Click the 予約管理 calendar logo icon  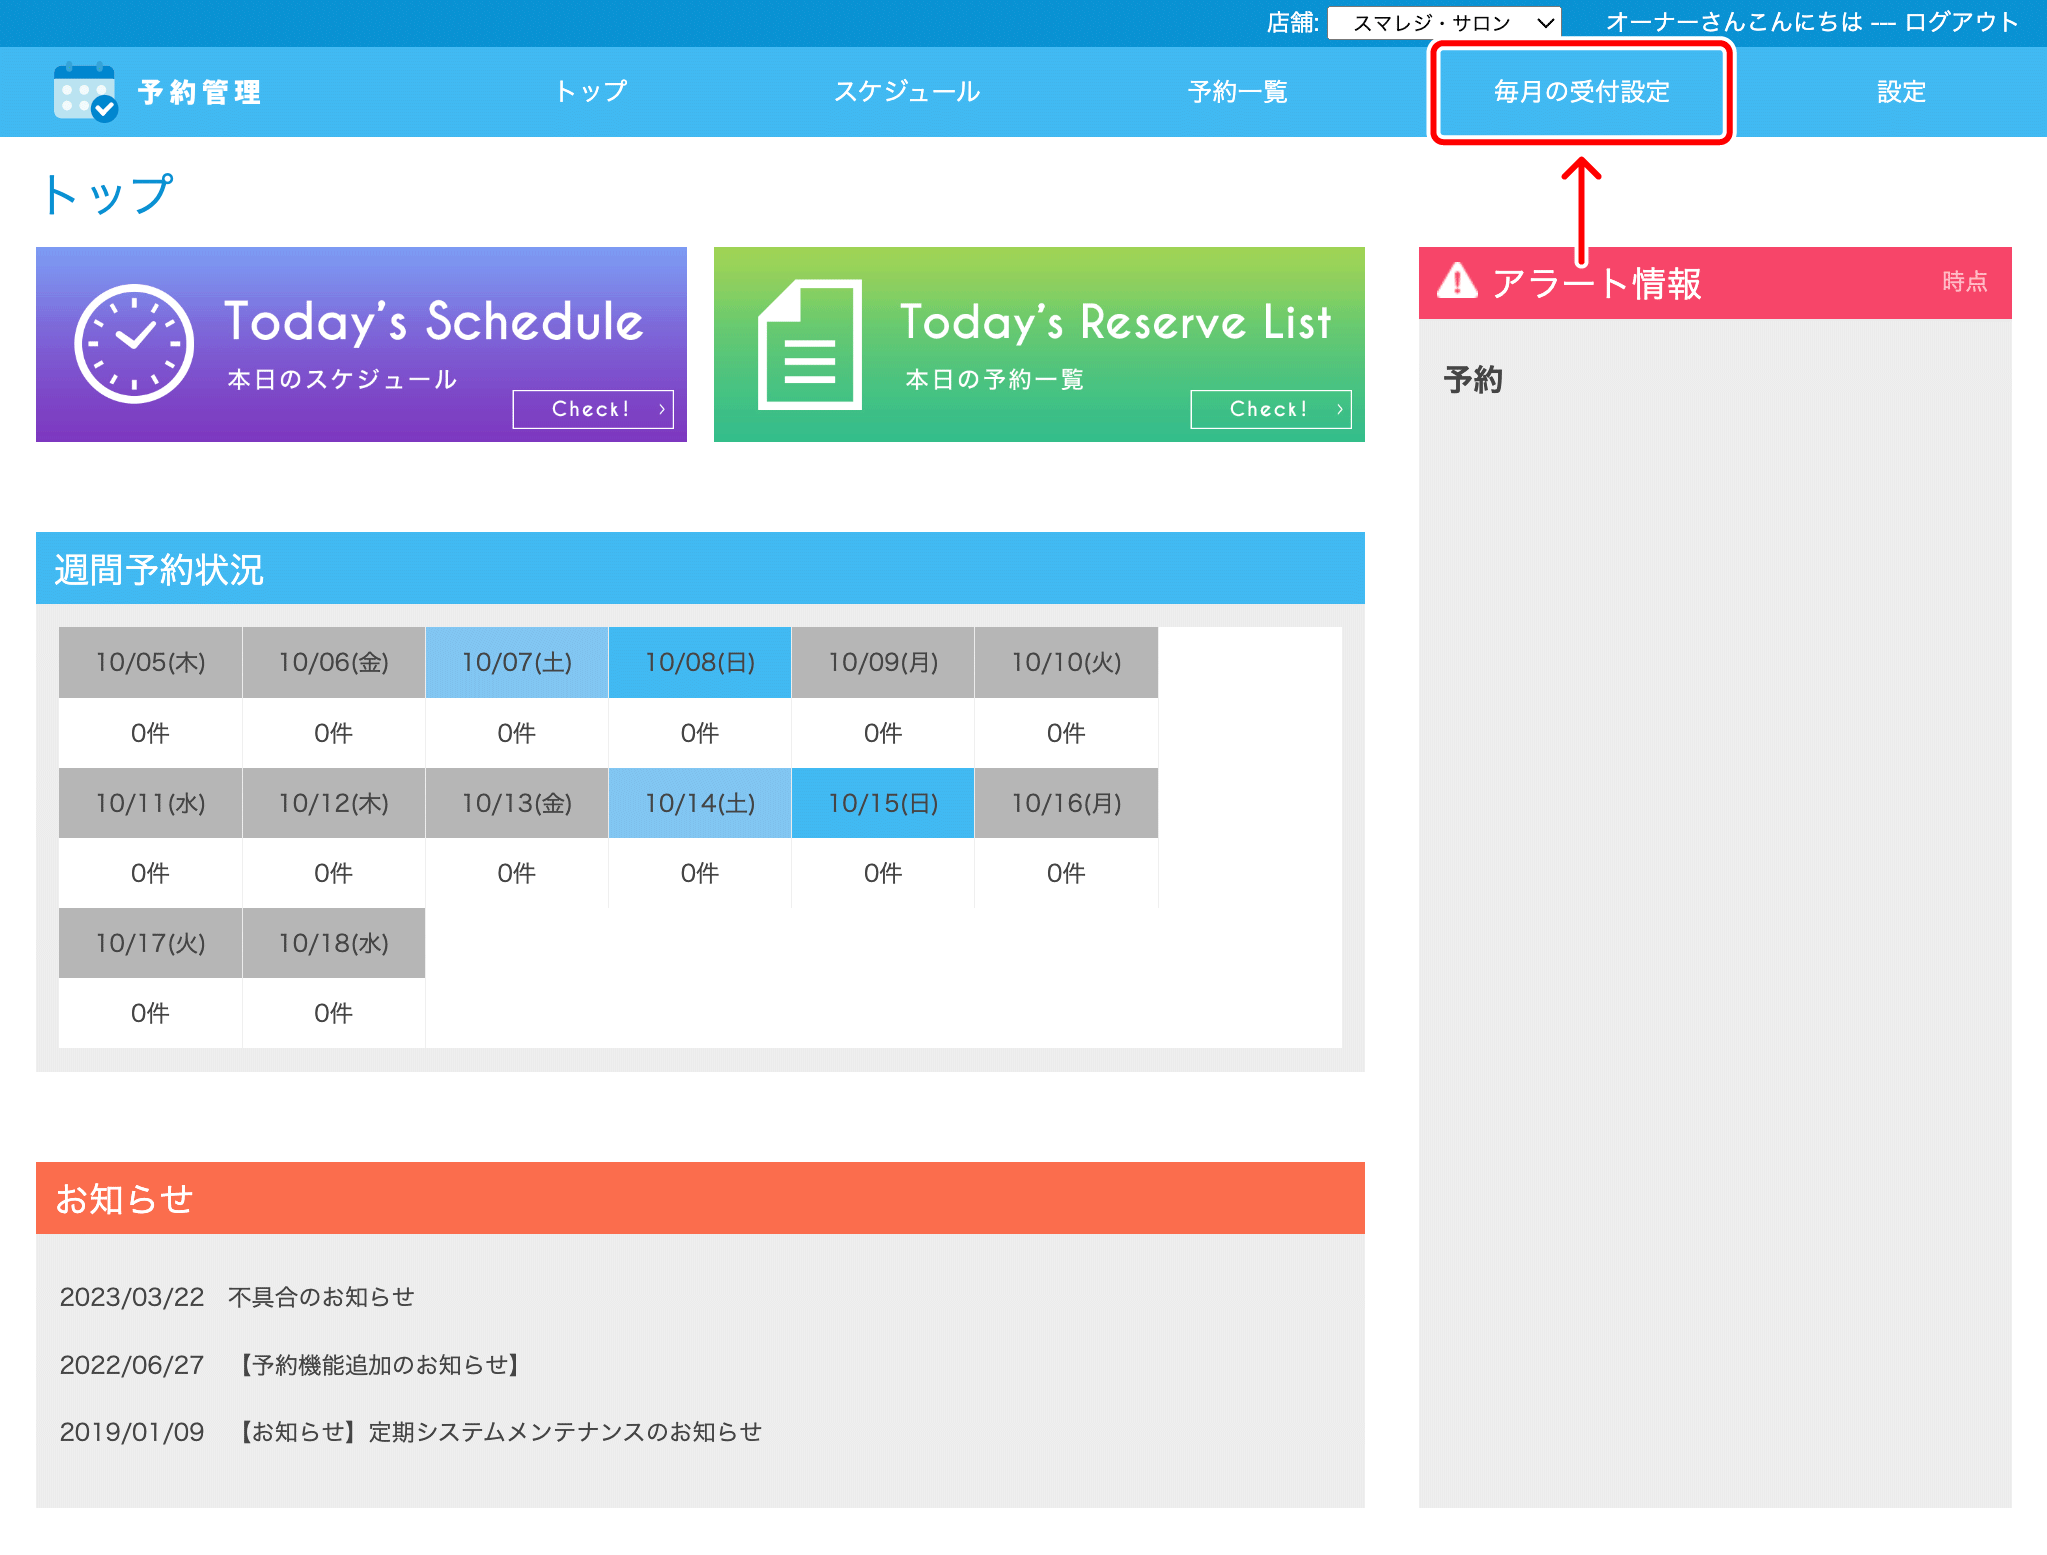(84, 92)
